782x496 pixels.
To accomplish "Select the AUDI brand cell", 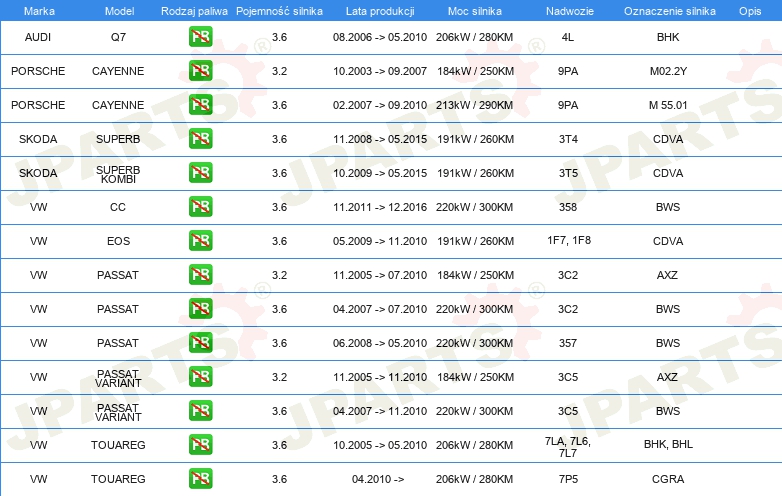I will pos(38,37).
